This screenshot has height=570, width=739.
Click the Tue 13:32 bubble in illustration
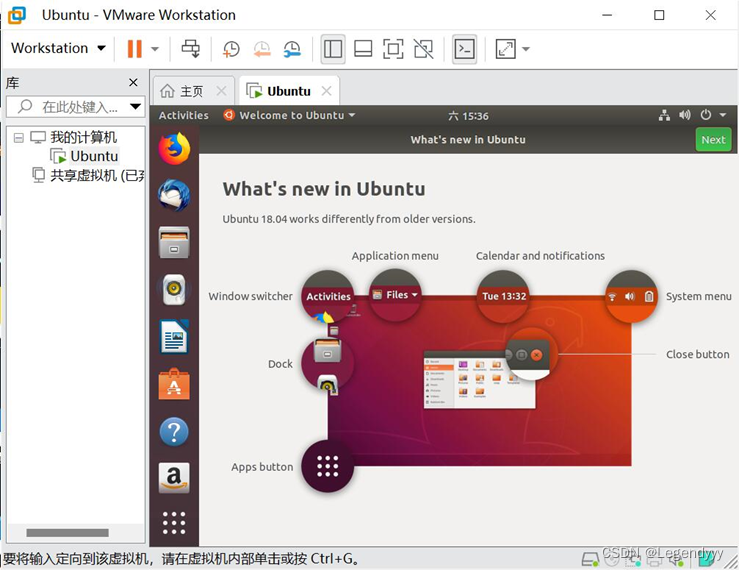[x=503, y=296]
